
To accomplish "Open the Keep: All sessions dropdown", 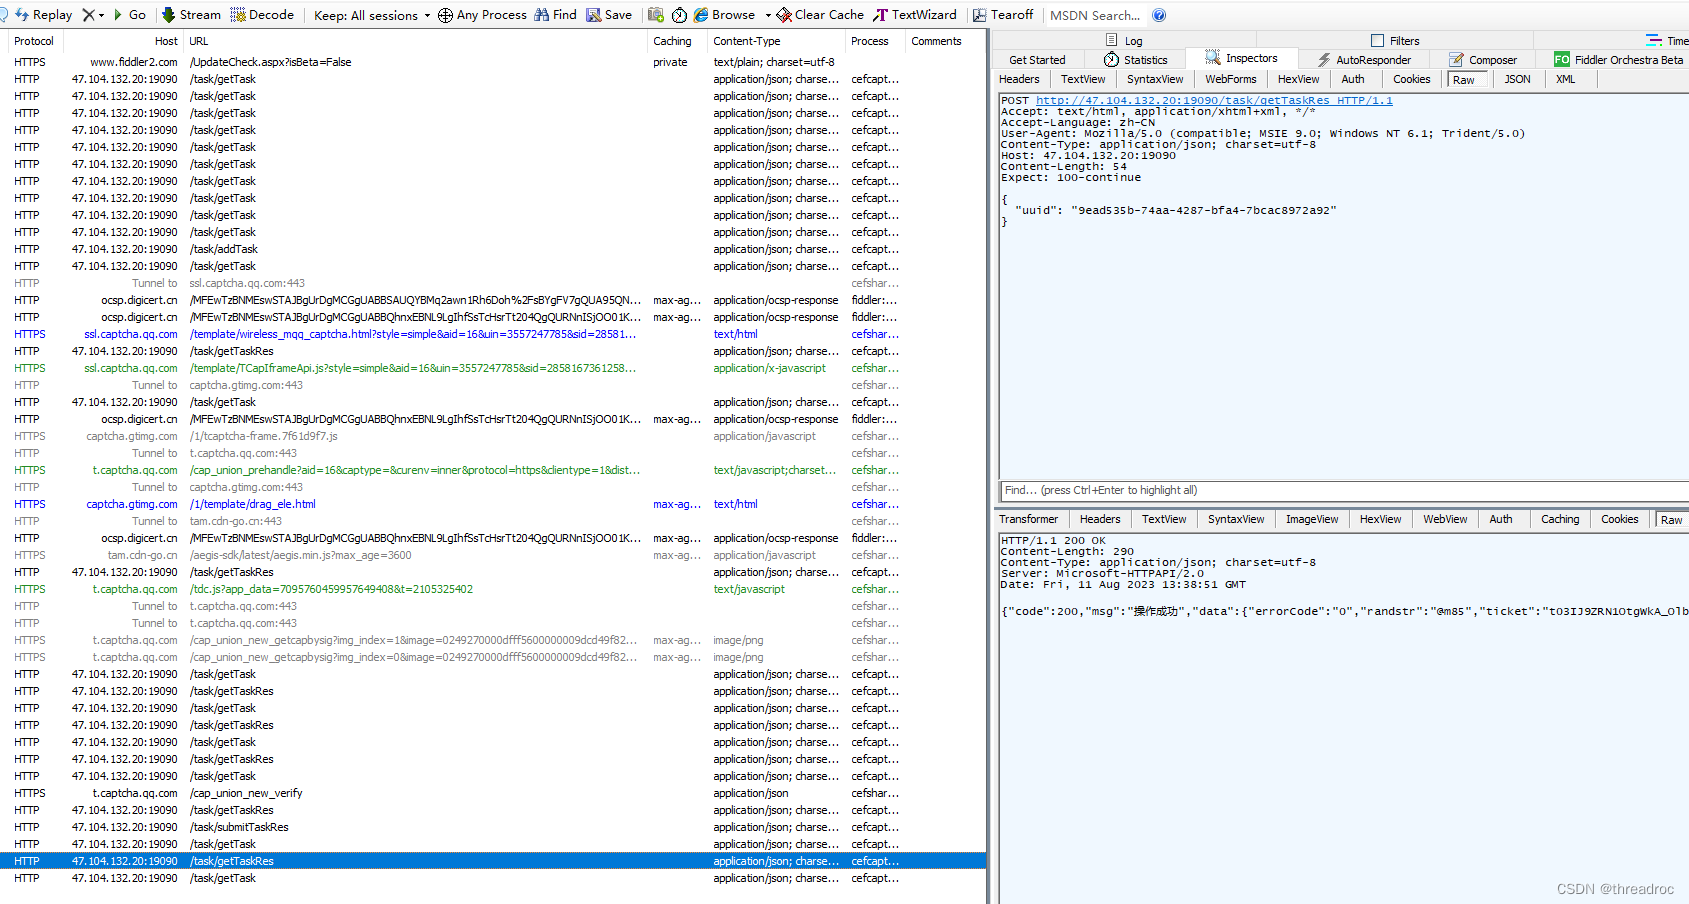I will (371, 15).
